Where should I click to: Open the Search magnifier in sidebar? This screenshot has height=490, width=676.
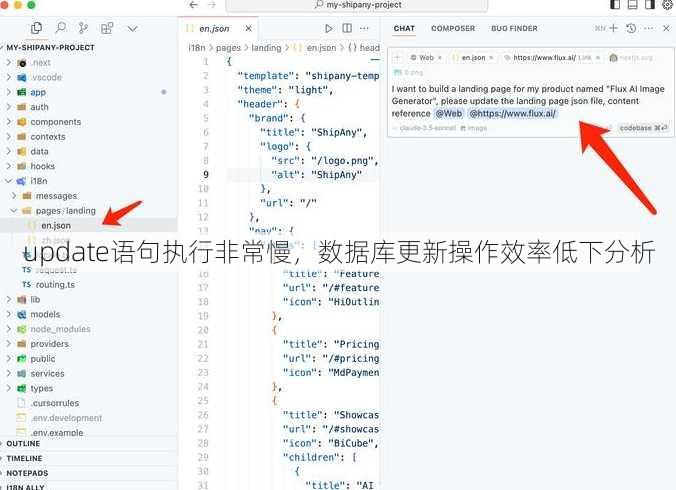(61, 28)
